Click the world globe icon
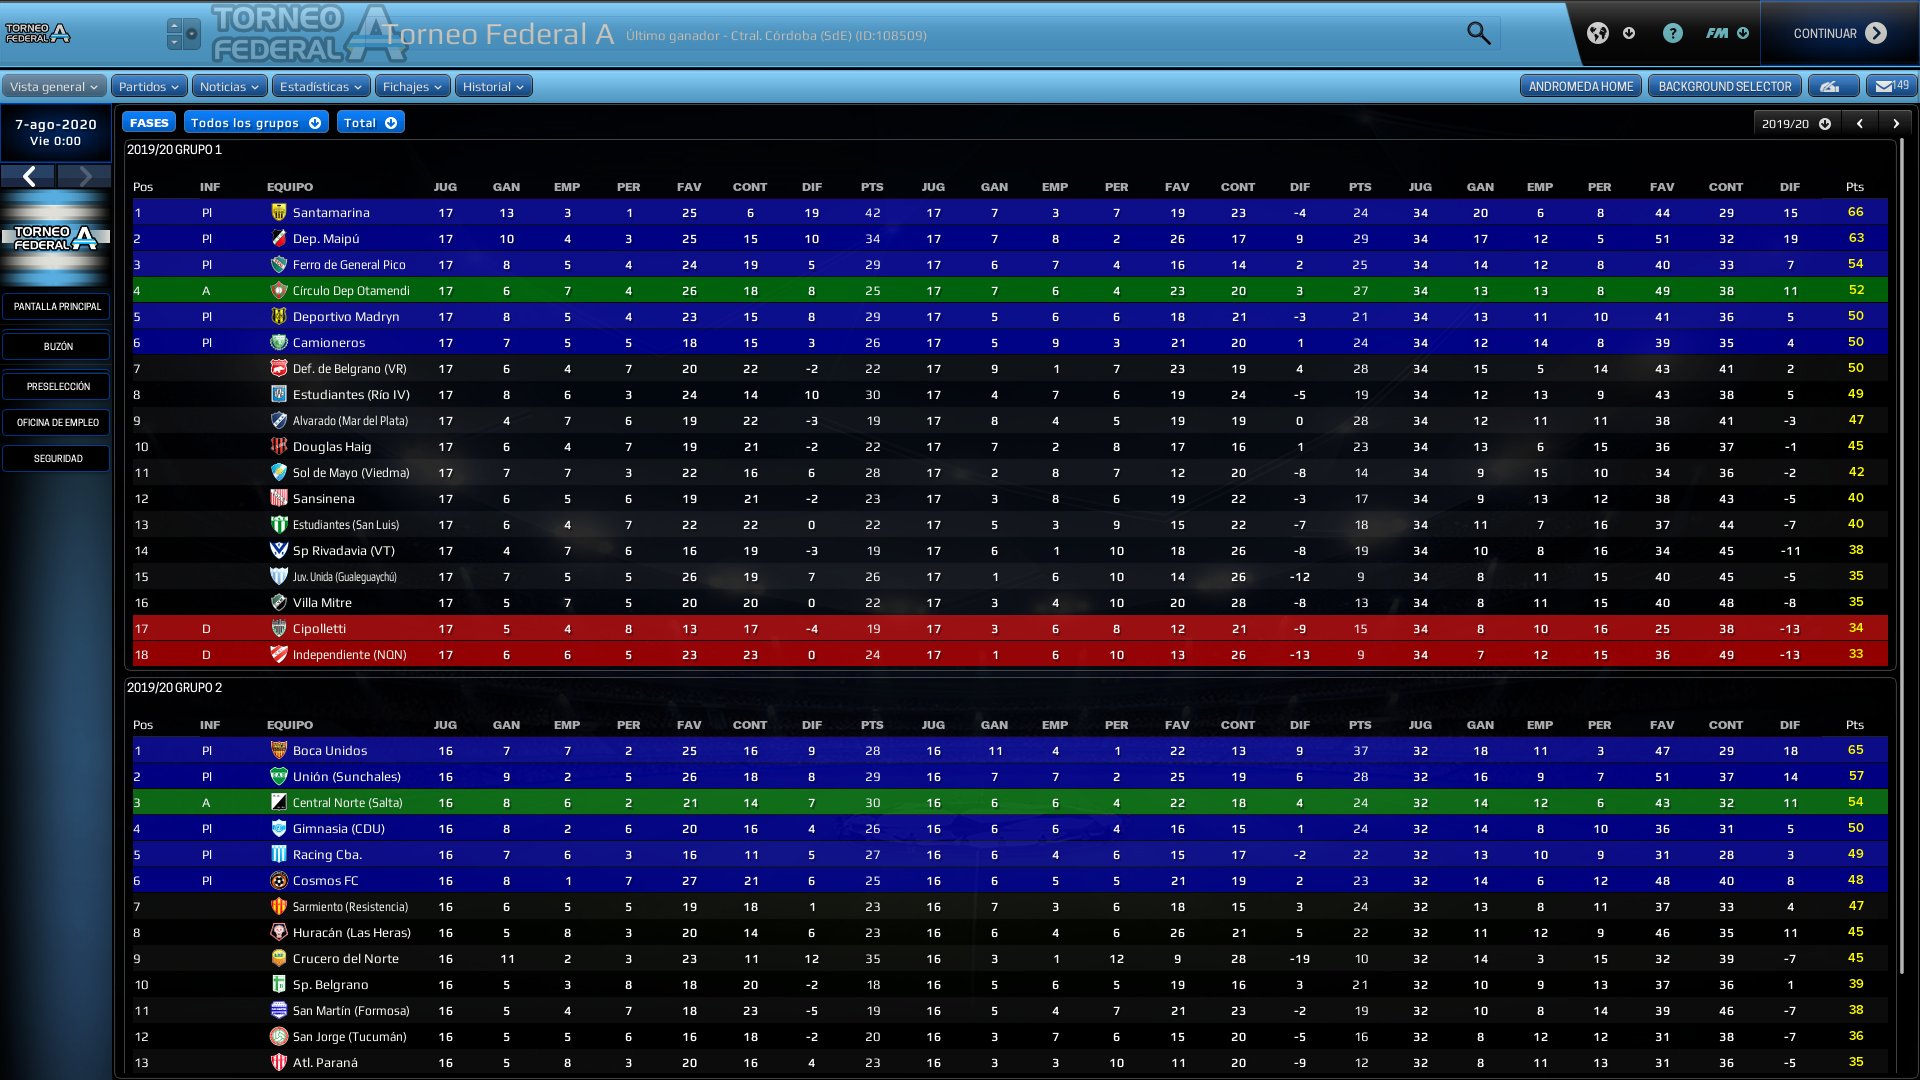Screen dimensions: 1920x1080 (1598, 33)
